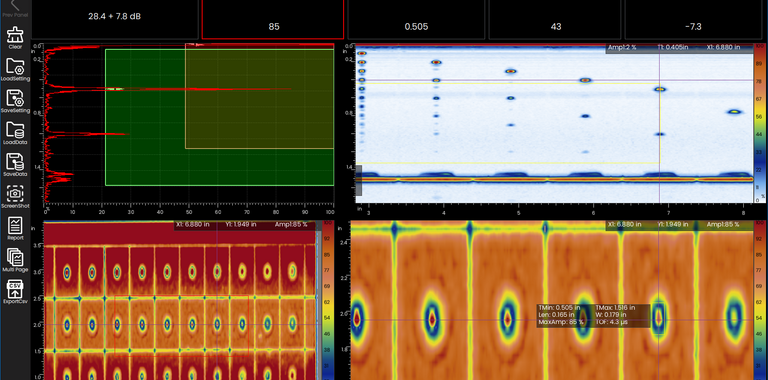The image size is (768, 380).
Task: Select the red-outlined reading box showing 85
Action: pos(273,19)
